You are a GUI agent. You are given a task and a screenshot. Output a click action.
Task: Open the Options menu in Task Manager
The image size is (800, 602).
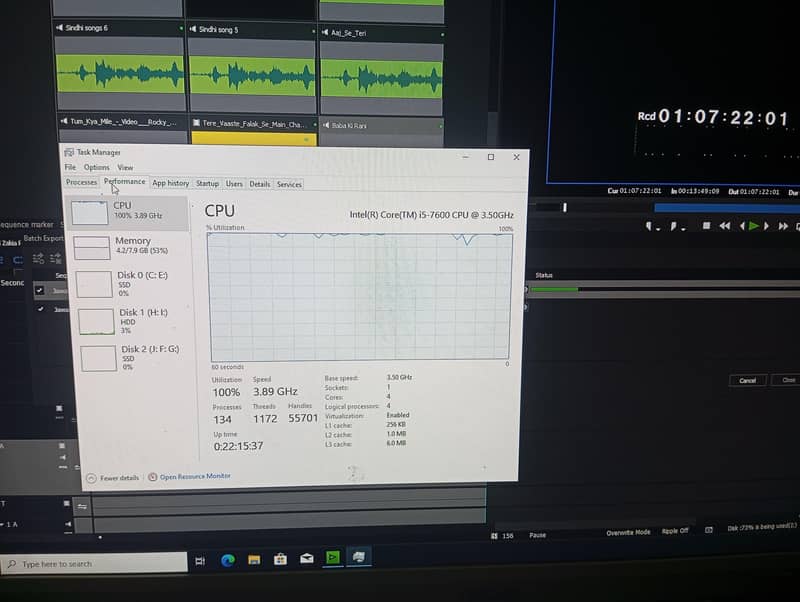click(x=96, y=167)
